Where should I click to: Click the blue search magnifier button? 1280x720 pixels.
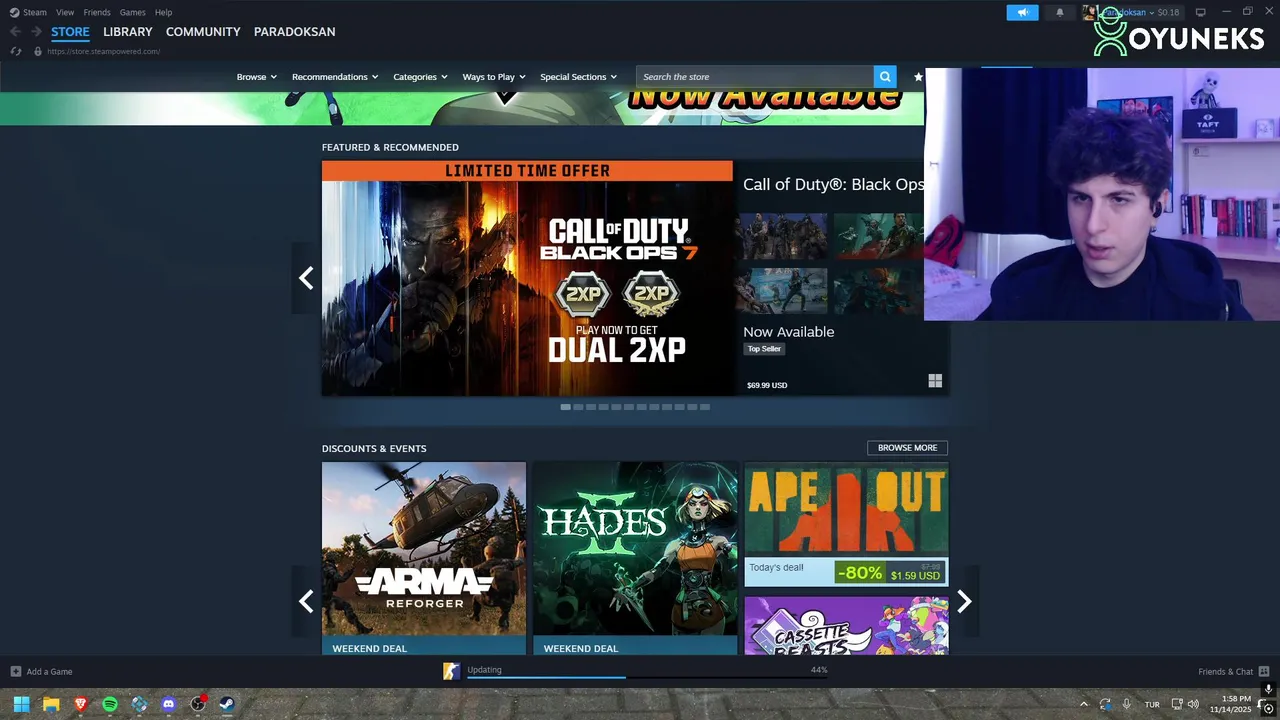click(x=884, y=77)
